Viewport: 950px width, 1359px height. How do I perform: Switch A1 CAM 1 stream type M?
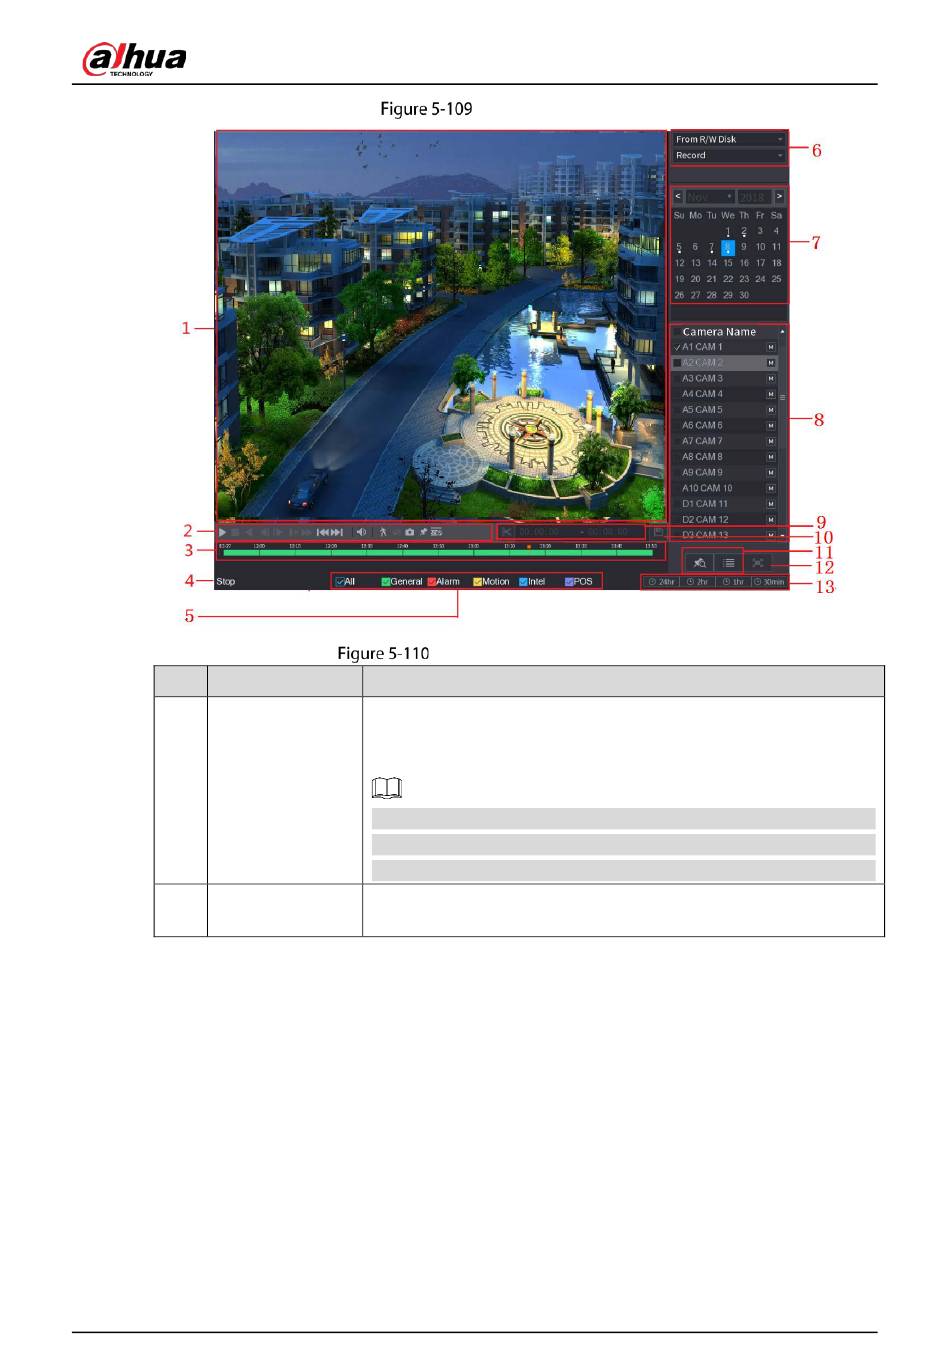click(771, 347)
